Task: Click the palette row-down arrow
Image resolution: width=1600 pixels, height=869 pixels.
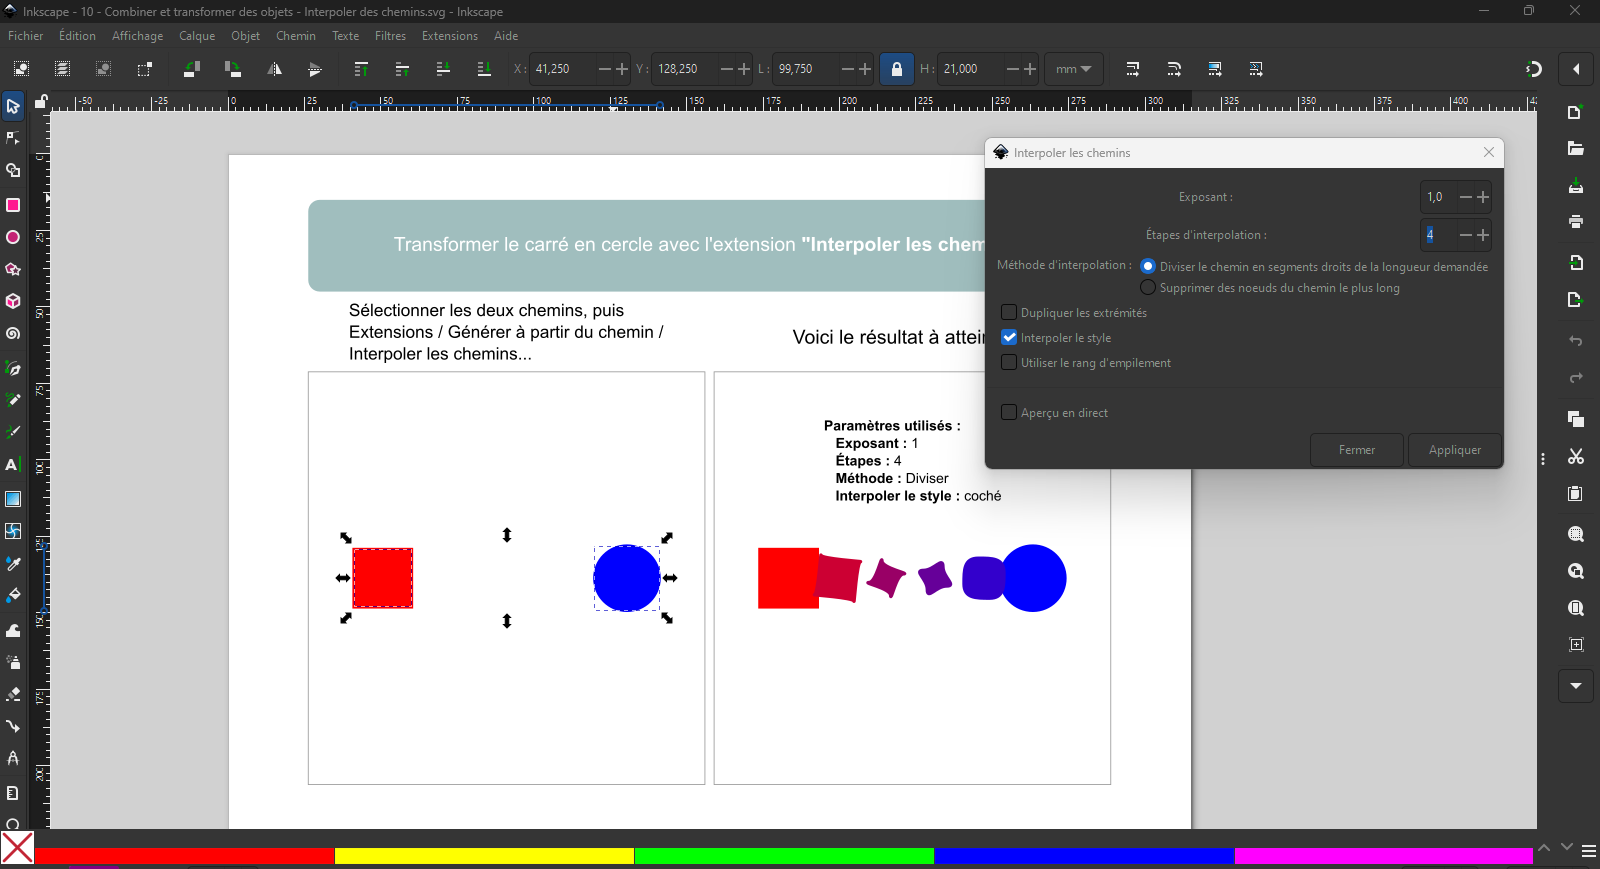Action: tap(1566, 848)
